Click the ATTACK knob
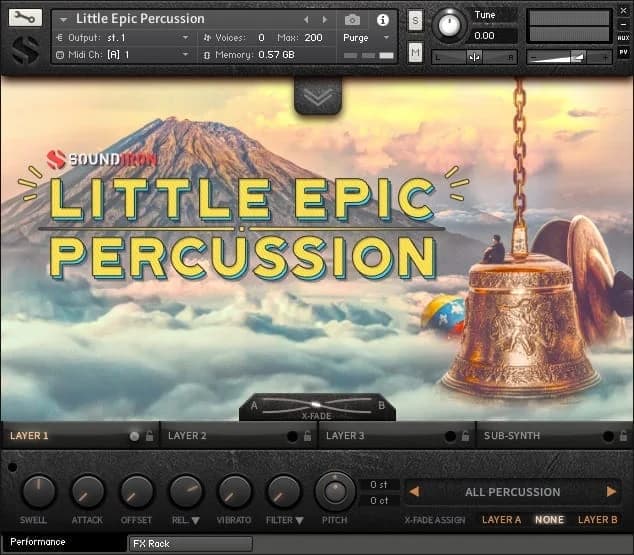Viewport: 634px width, 555px height. point(87,492)
